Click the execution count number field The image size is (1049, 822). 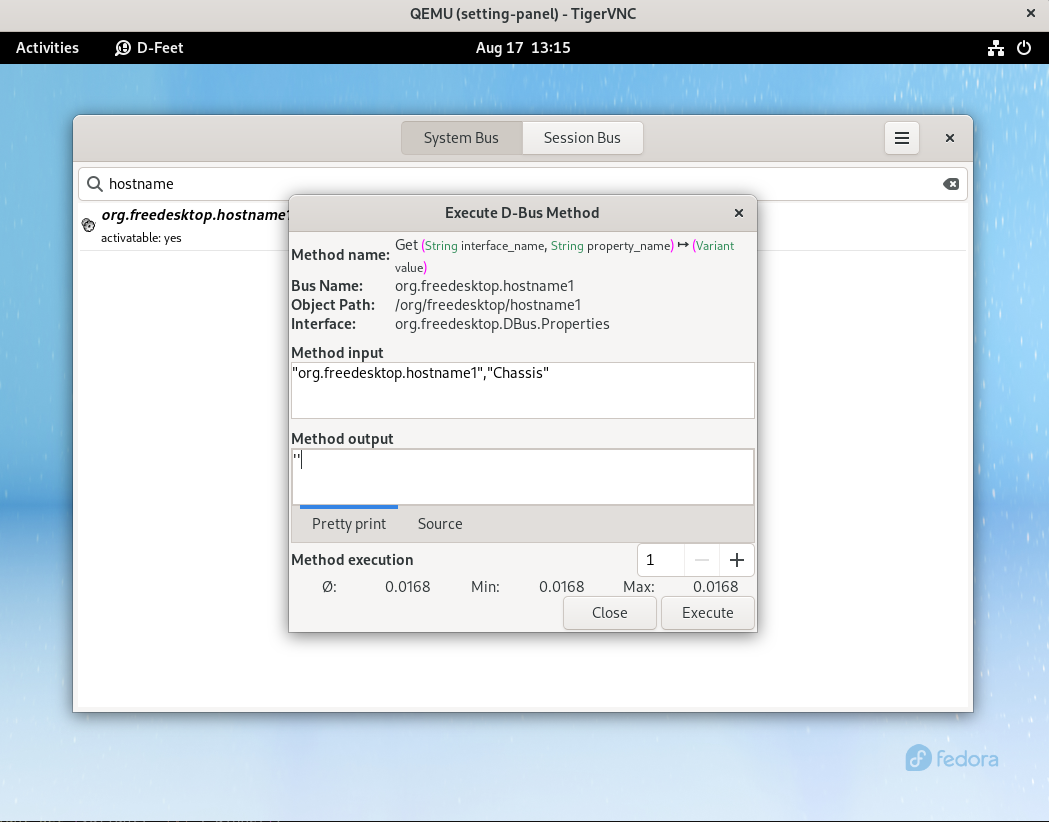coord(661,560)
